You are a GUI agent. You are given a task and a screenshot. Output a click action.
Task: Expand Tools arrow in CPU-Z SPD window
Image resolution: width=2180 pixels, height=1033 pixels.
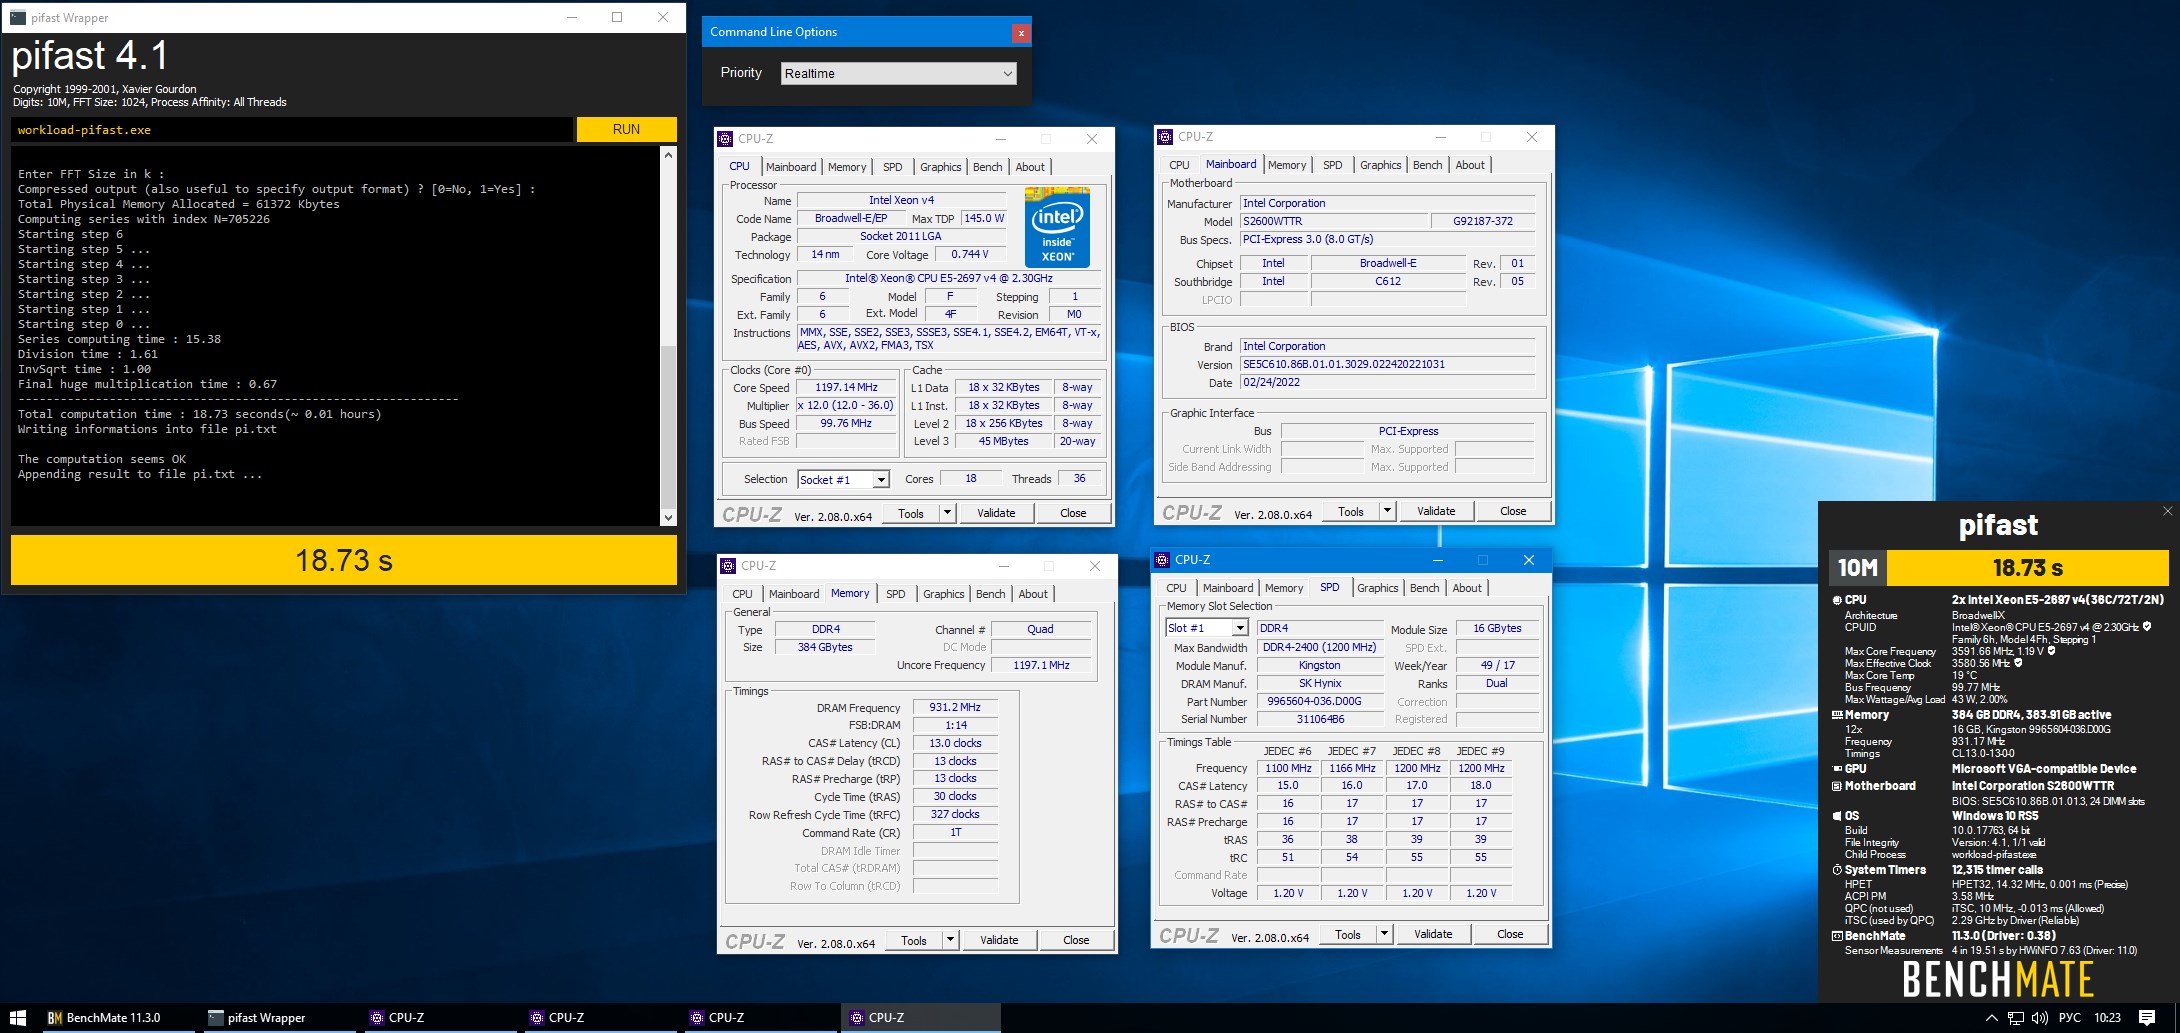pos(1384,934)
